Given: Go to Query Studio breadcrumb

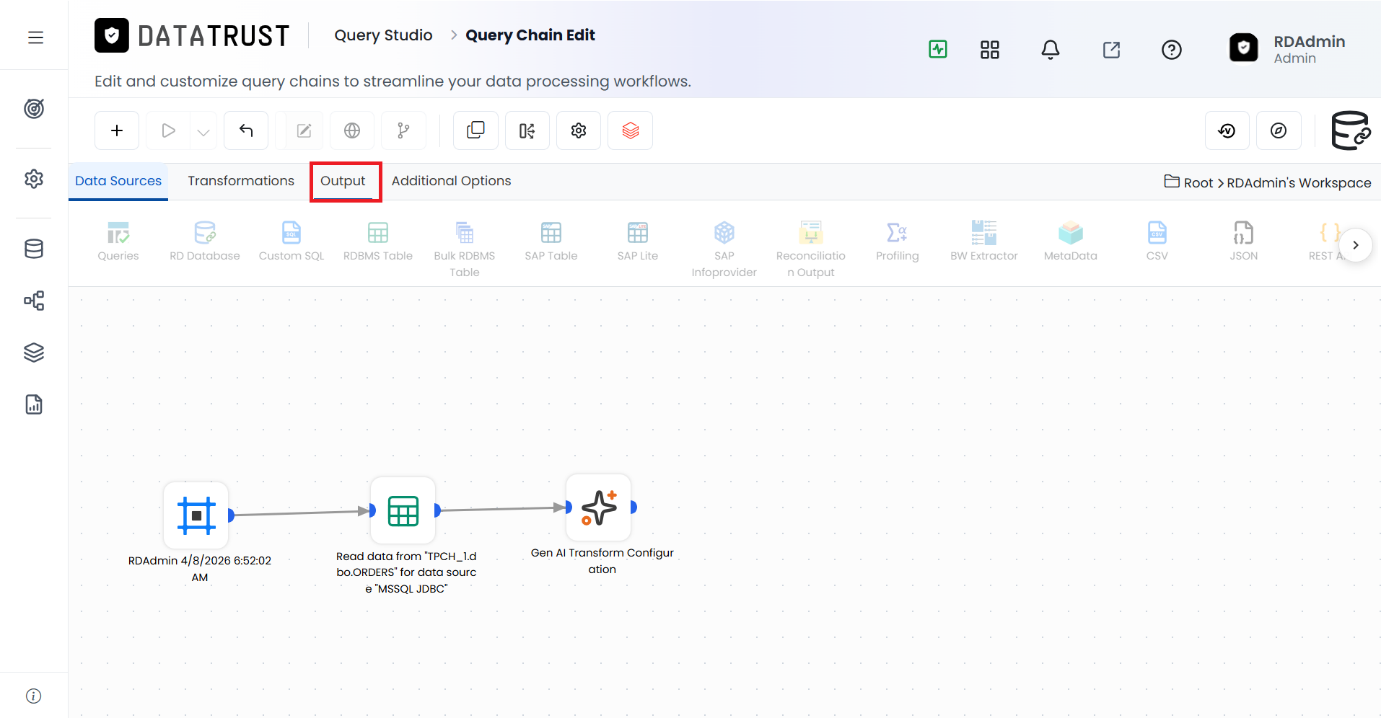Looking at the screenshot, I should click(x=383, y=35).
